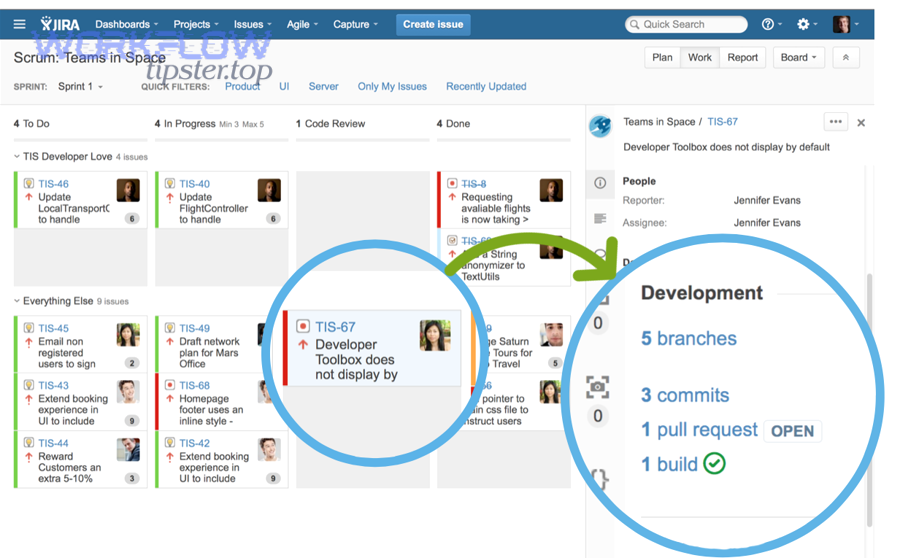This screenshot has height=558, width=900.
Task: Open the 1 pull request link
Action: 699,429
